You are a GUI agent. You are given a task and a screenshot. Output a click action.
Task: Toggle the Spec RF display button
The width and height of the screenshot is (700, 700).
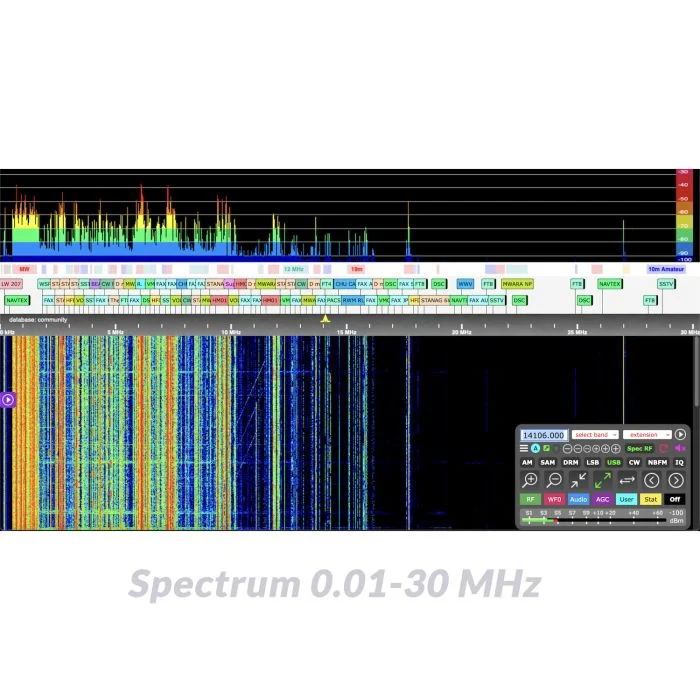[x=640, y=449]
